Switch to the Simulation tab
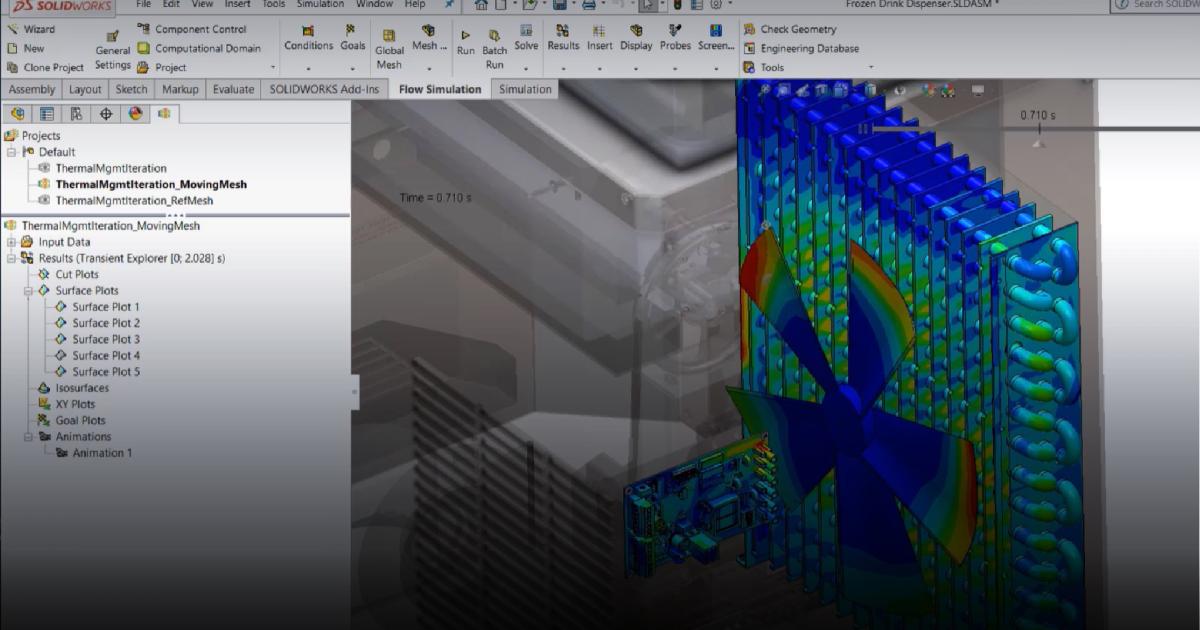This screenshot has width=1200, height=630. [524, 89]
